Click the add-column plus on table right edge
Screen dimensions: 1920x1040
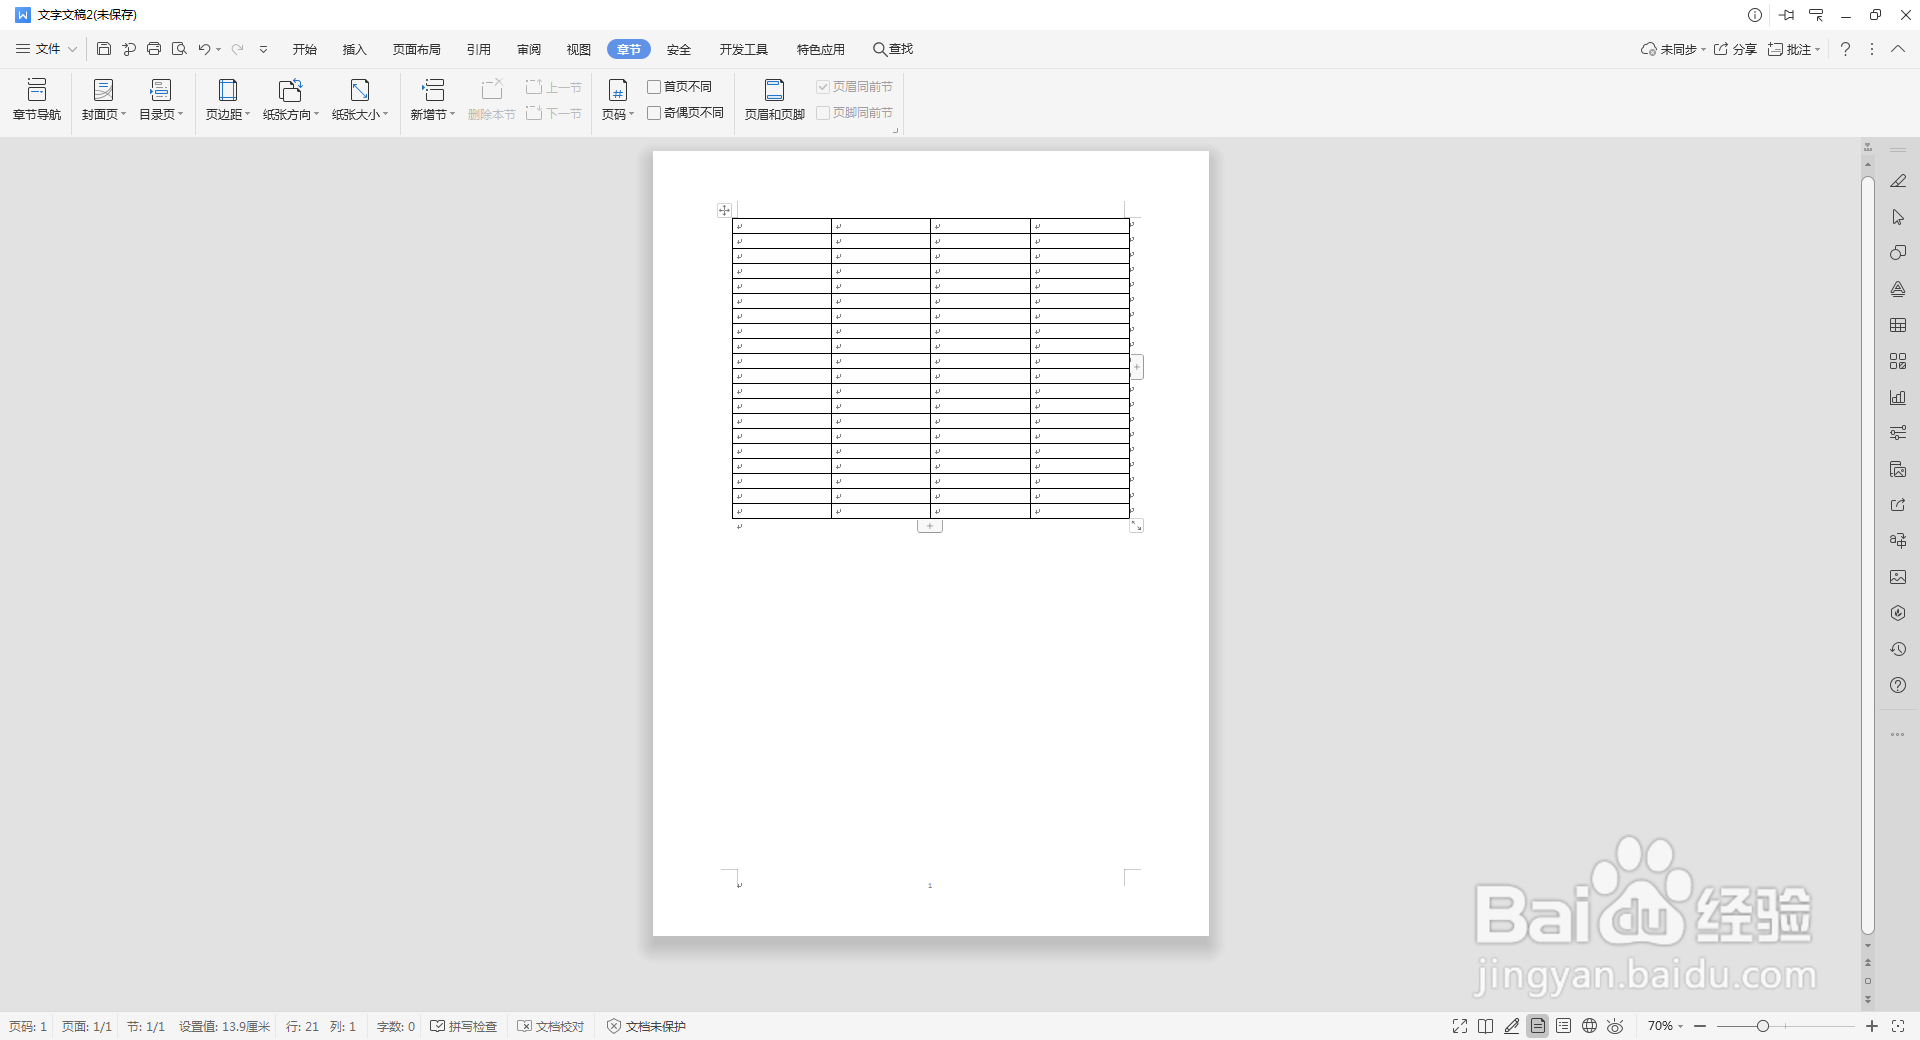(1137, 367)
